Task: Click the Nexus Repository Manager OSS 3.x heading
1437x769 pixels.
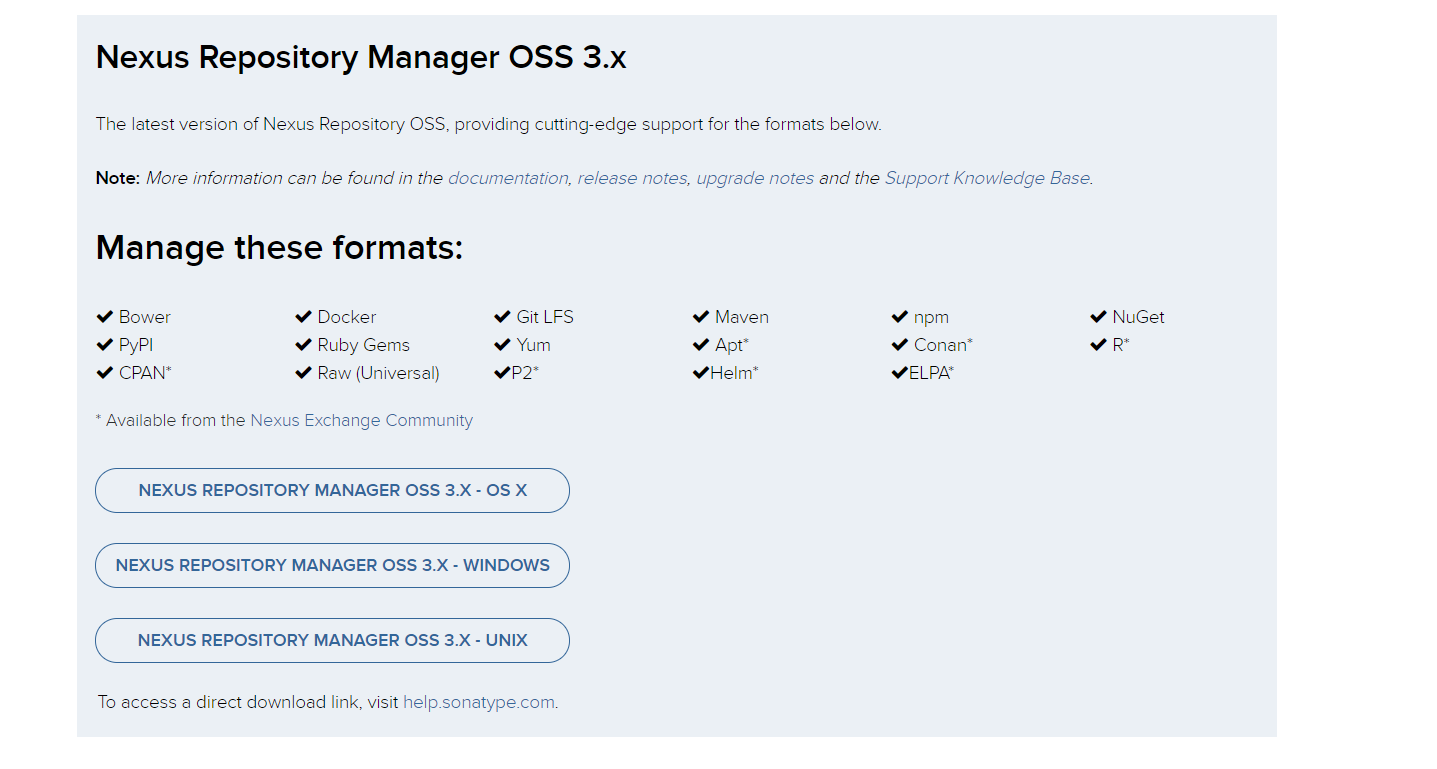Action: click(x=361, y=57)
